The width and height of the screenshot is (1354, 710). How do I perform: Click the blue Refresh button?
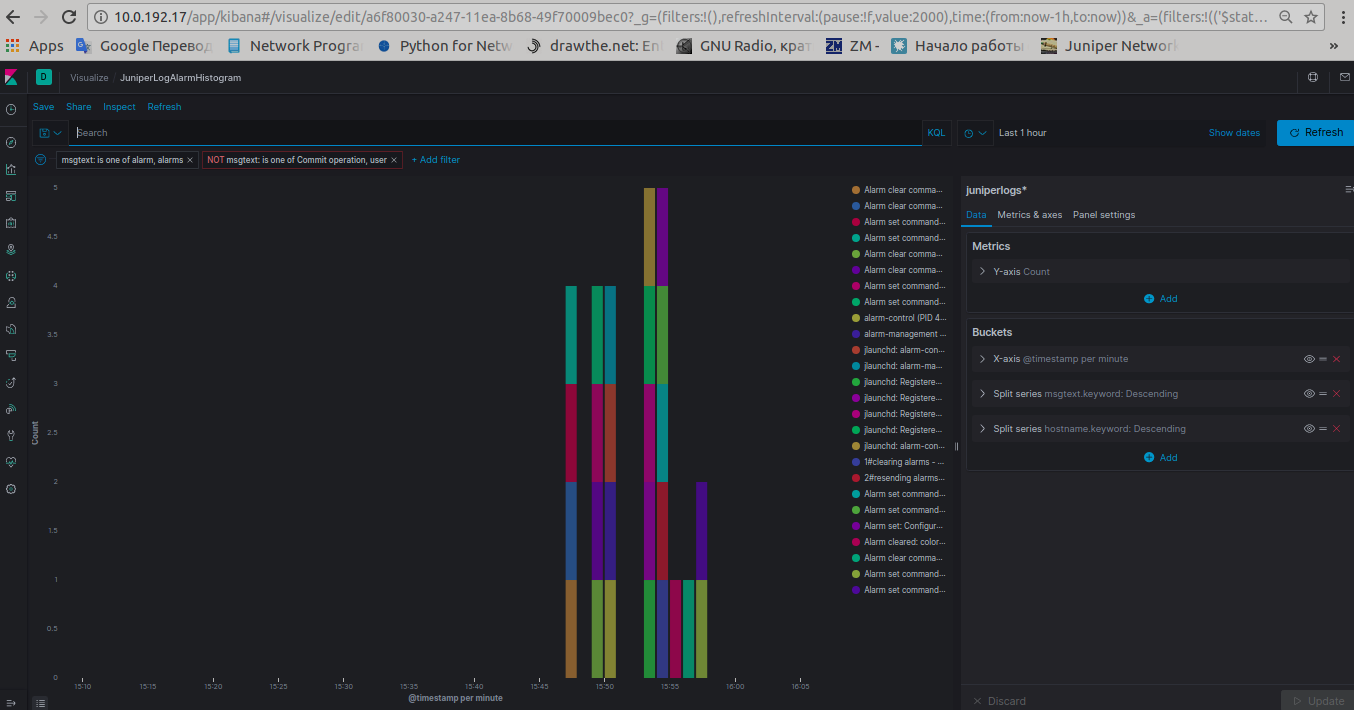click(1315, 133)
